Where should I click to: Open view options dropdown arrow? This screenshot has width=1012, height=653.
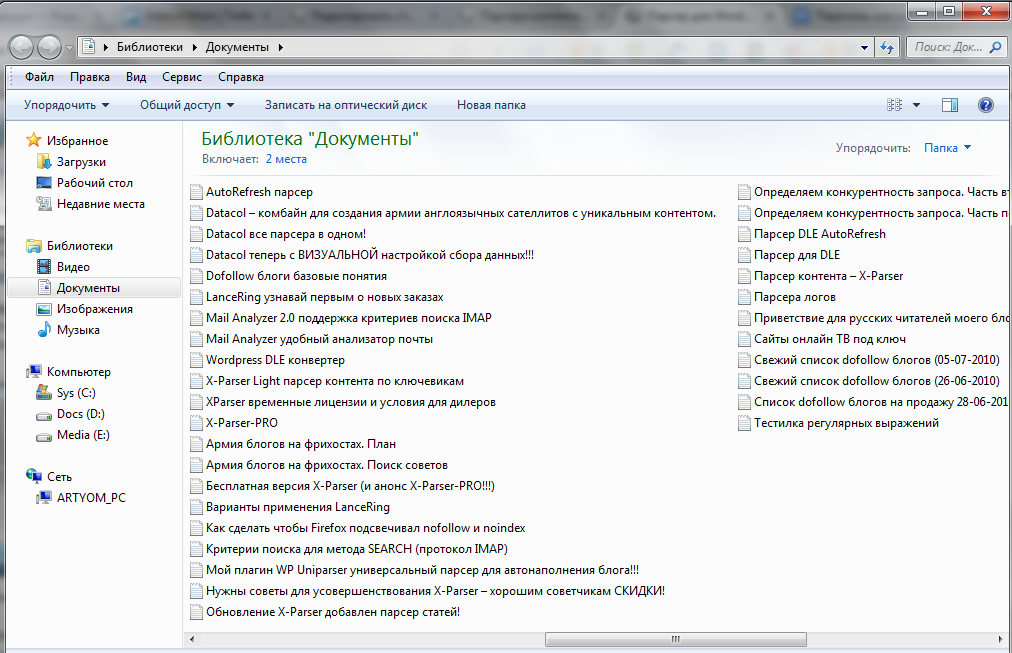916,105
